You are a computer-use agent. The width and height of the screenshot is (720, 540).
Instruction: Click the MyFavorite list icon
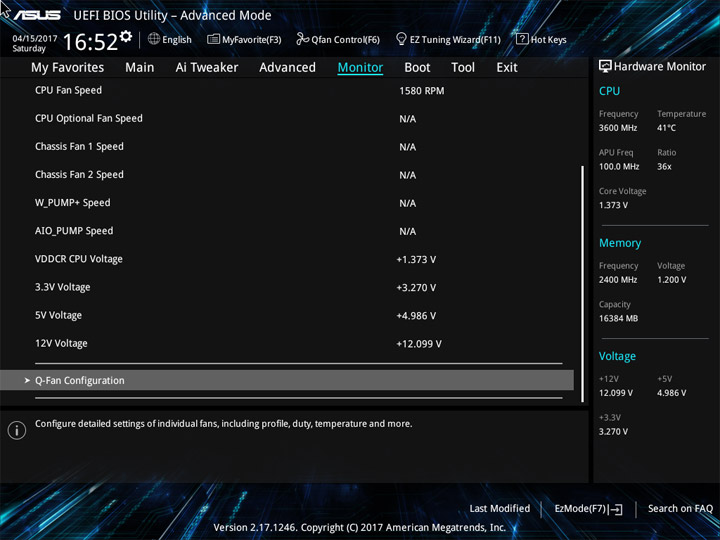tap(214, 39)
